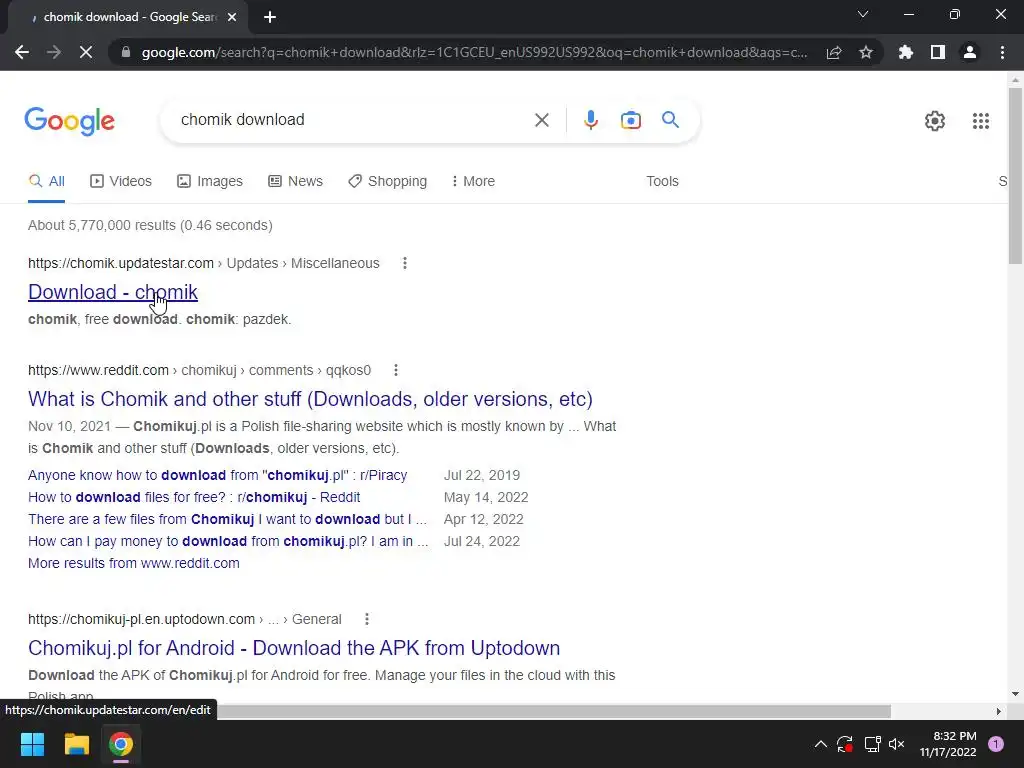Click the muted volume tray icon
1024x768 pixels.
point(897,744)
